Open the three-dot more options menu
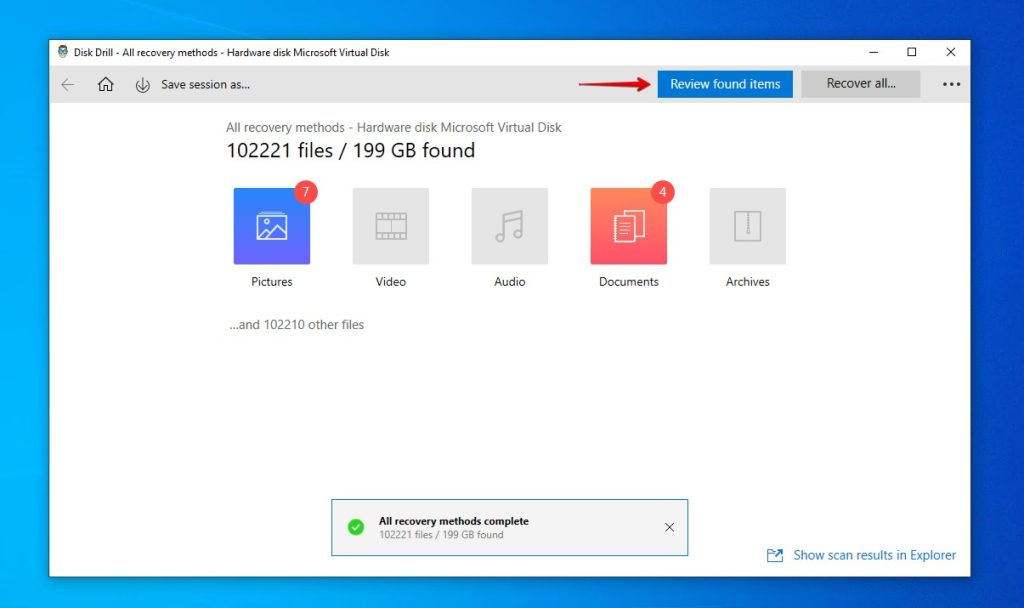The image size is (1024, 608). (952, 84)
